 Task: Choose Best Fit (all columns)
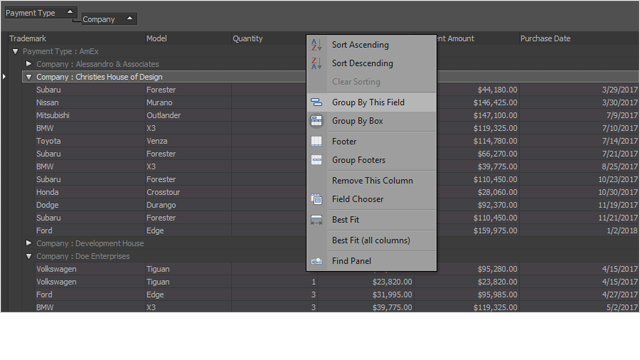click(x=371, y=240)
